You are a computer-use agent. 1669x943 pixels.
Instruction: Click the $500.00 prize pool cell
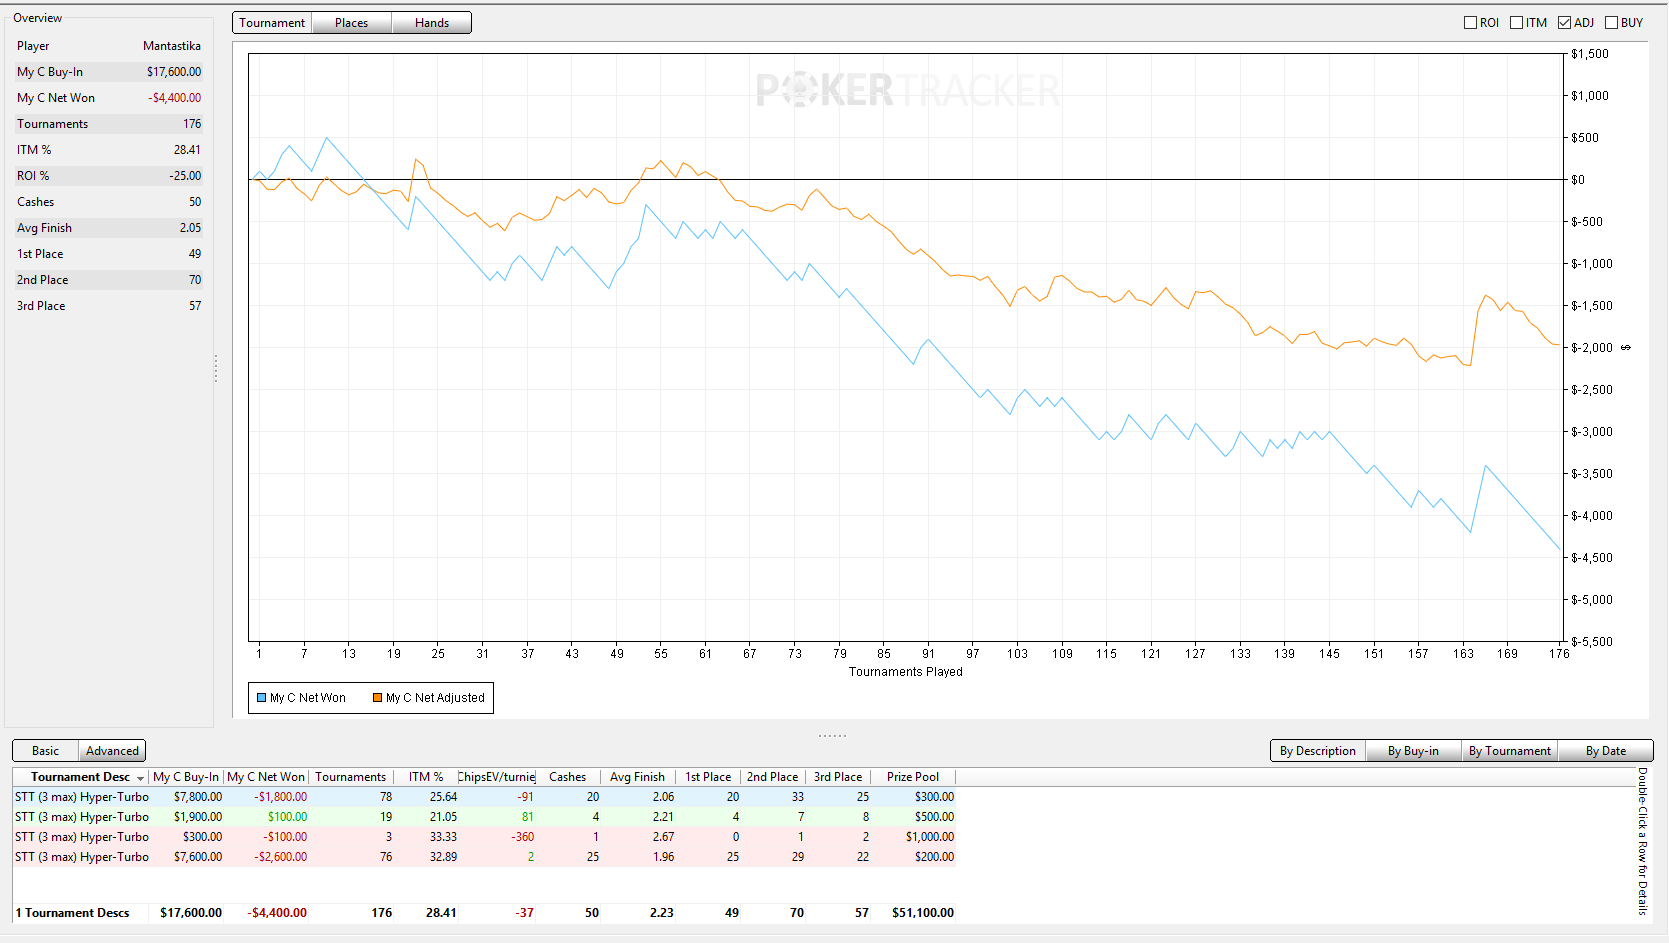[x=934, y=817]
